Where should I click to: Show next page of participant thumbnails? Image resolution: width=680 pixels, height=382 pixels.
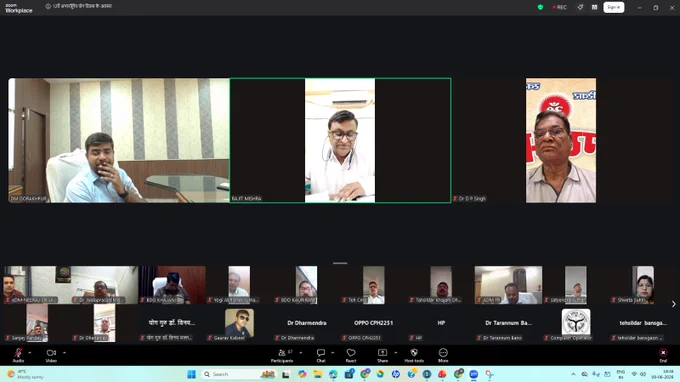point(673,304)
